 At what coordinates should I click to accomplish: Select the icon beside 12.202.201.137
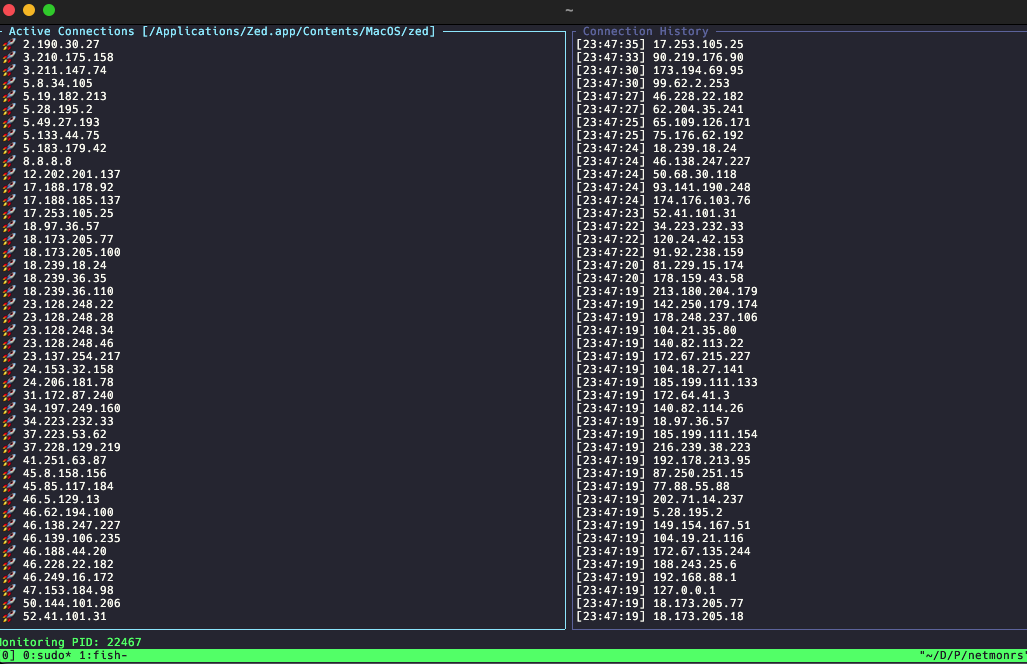click(10, 174)
